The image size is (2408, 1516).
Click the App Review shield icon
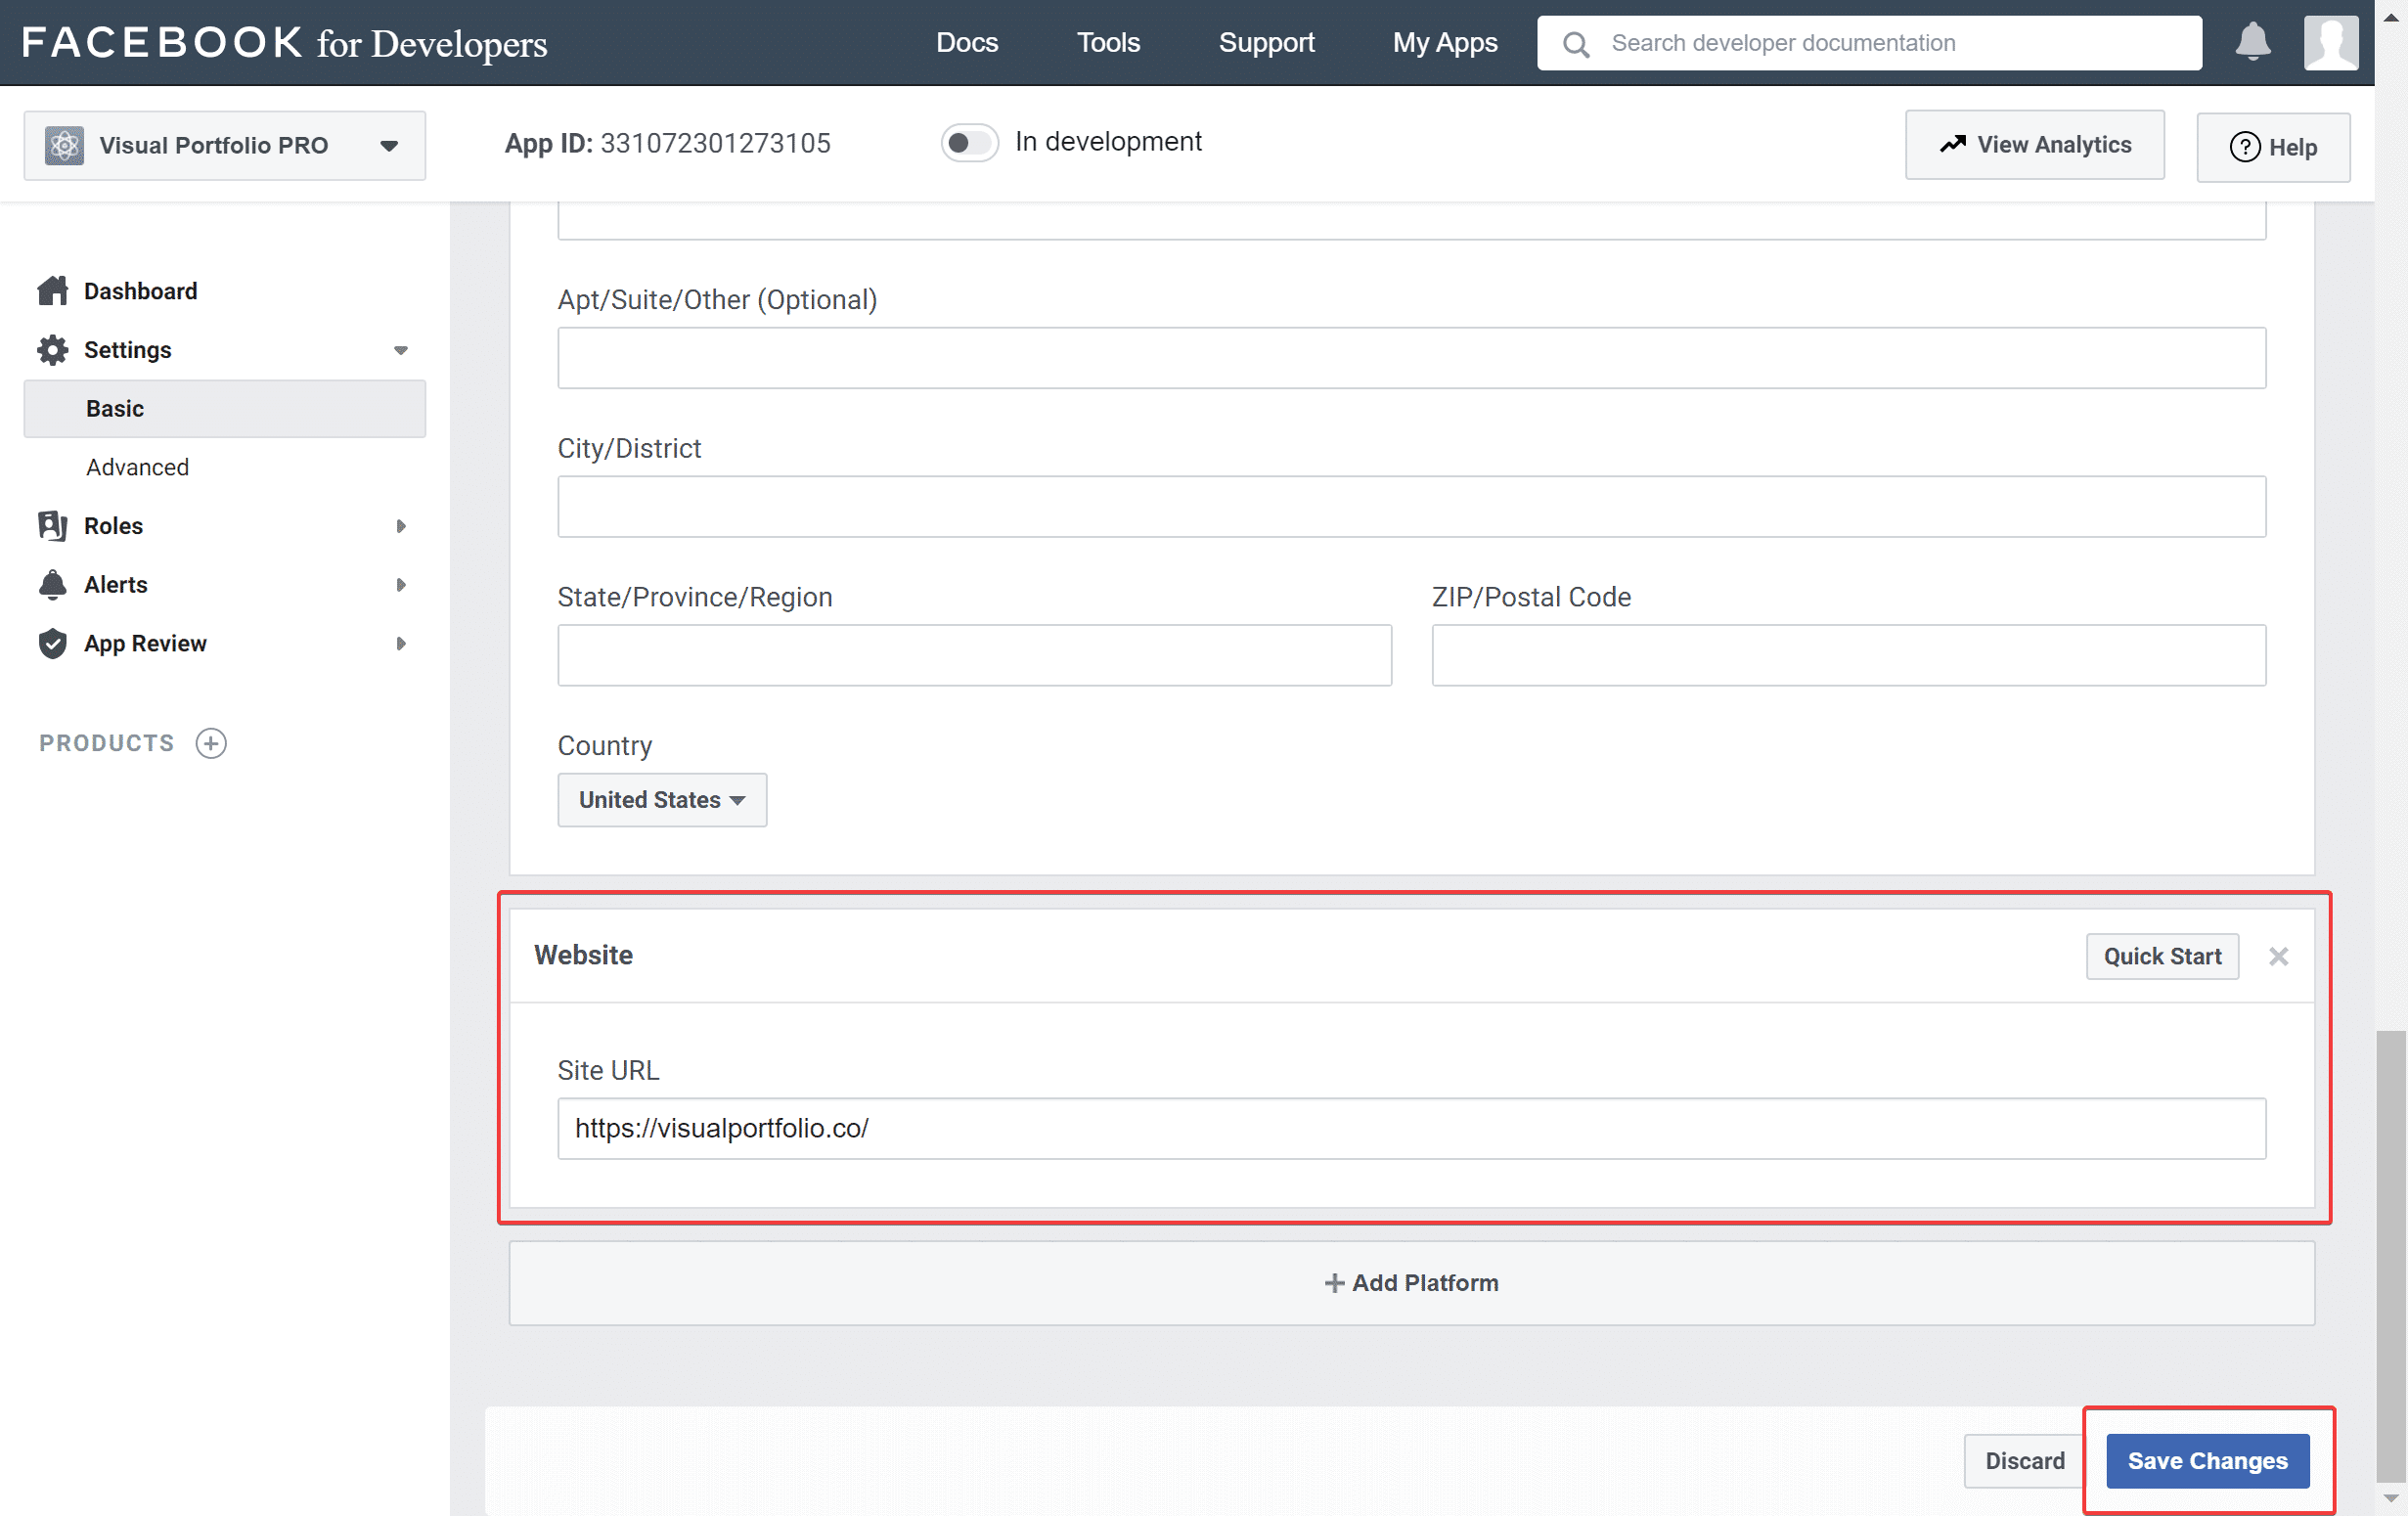tap(53, 644)
